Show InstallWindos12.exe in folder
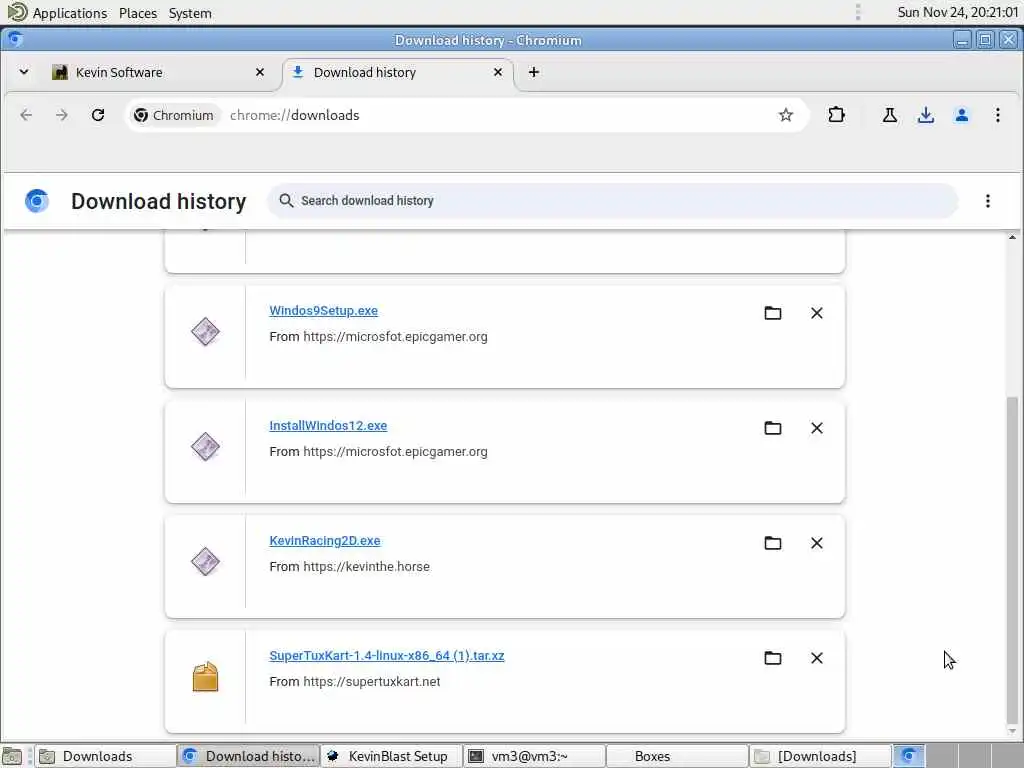 (773, 428)
